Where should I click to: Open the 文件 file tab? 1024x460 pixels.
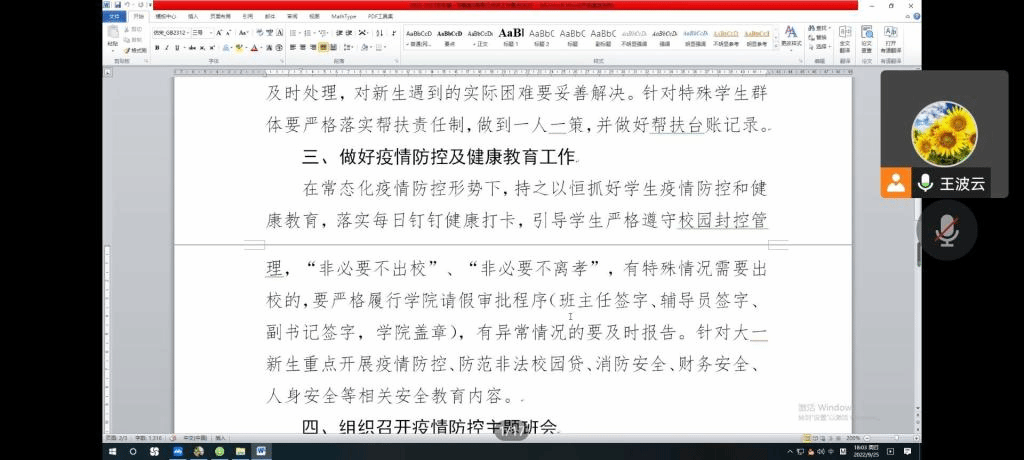[x=114, y=16]
